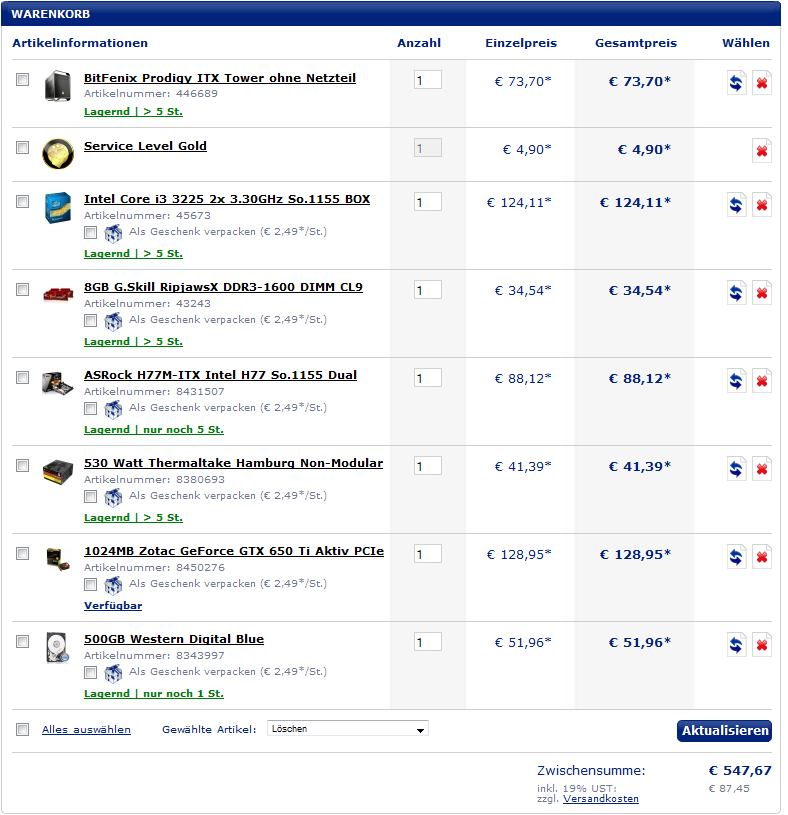Open BitFenix Prodigy case thumbnail
This screenshot has width=788, height=815.
pyautogui.click(x=57, y=85)
